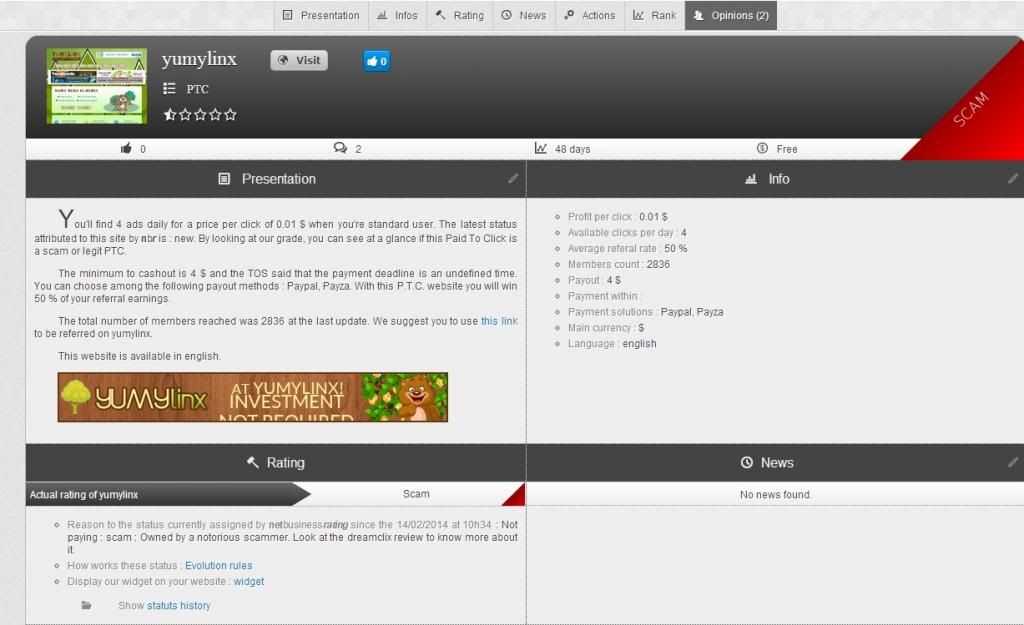Edit the Info section with pencil icon
Viewport: 1024px width, 625px height.
1013,178
